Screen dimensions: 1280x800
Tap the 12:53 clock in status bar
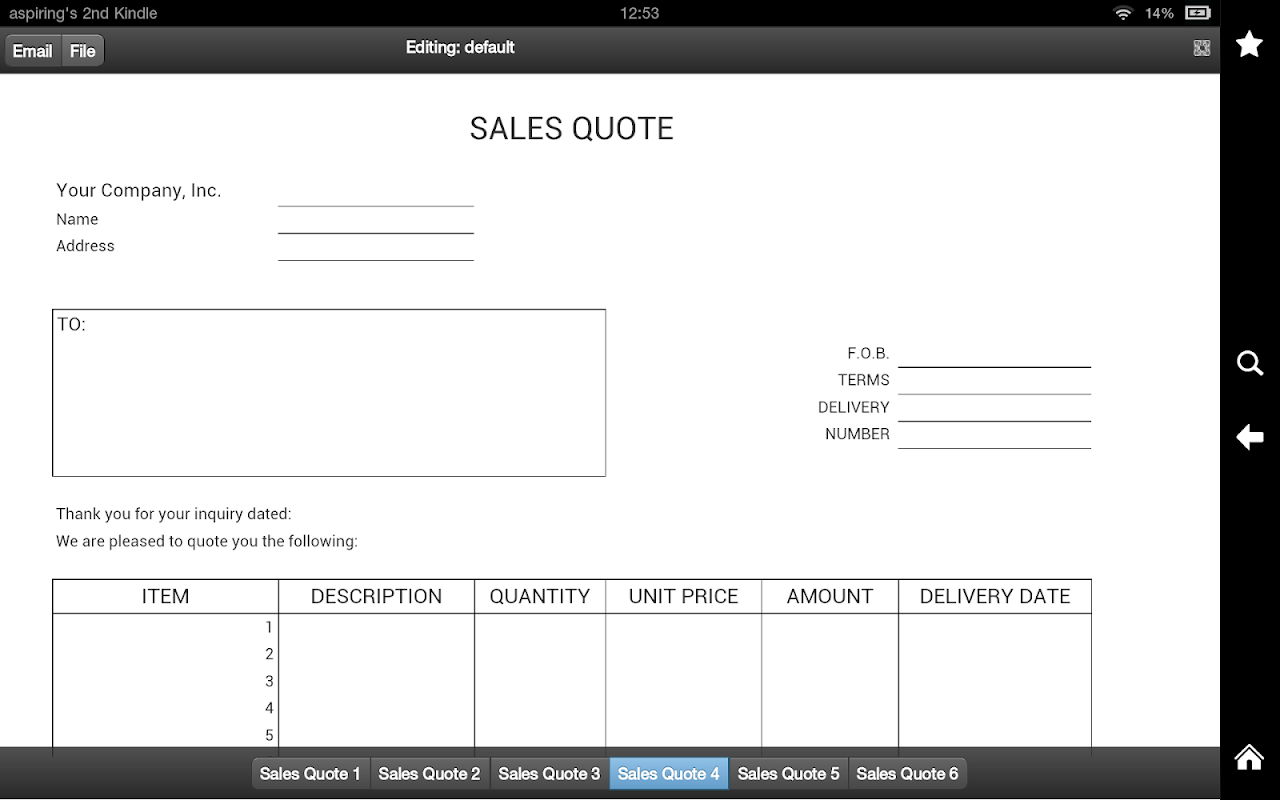(640, 13)
